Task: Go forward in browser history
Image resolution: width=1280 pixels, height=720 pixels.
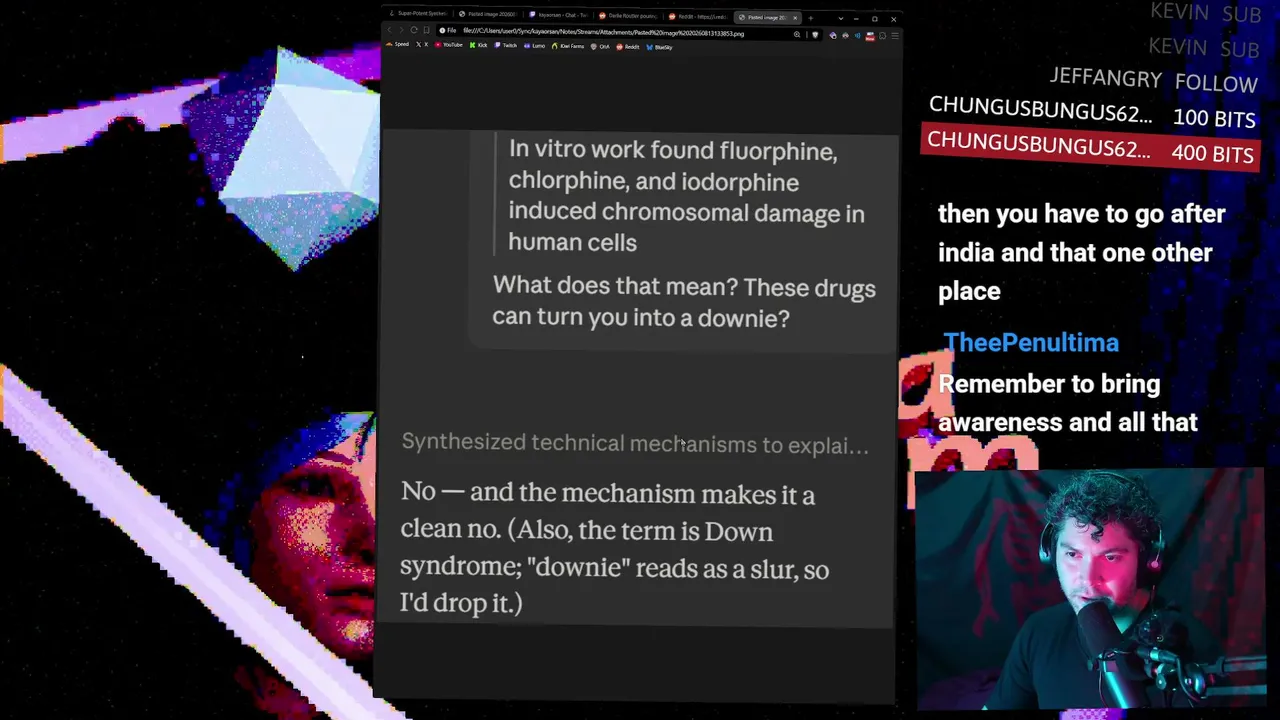Action: (402, 31)
